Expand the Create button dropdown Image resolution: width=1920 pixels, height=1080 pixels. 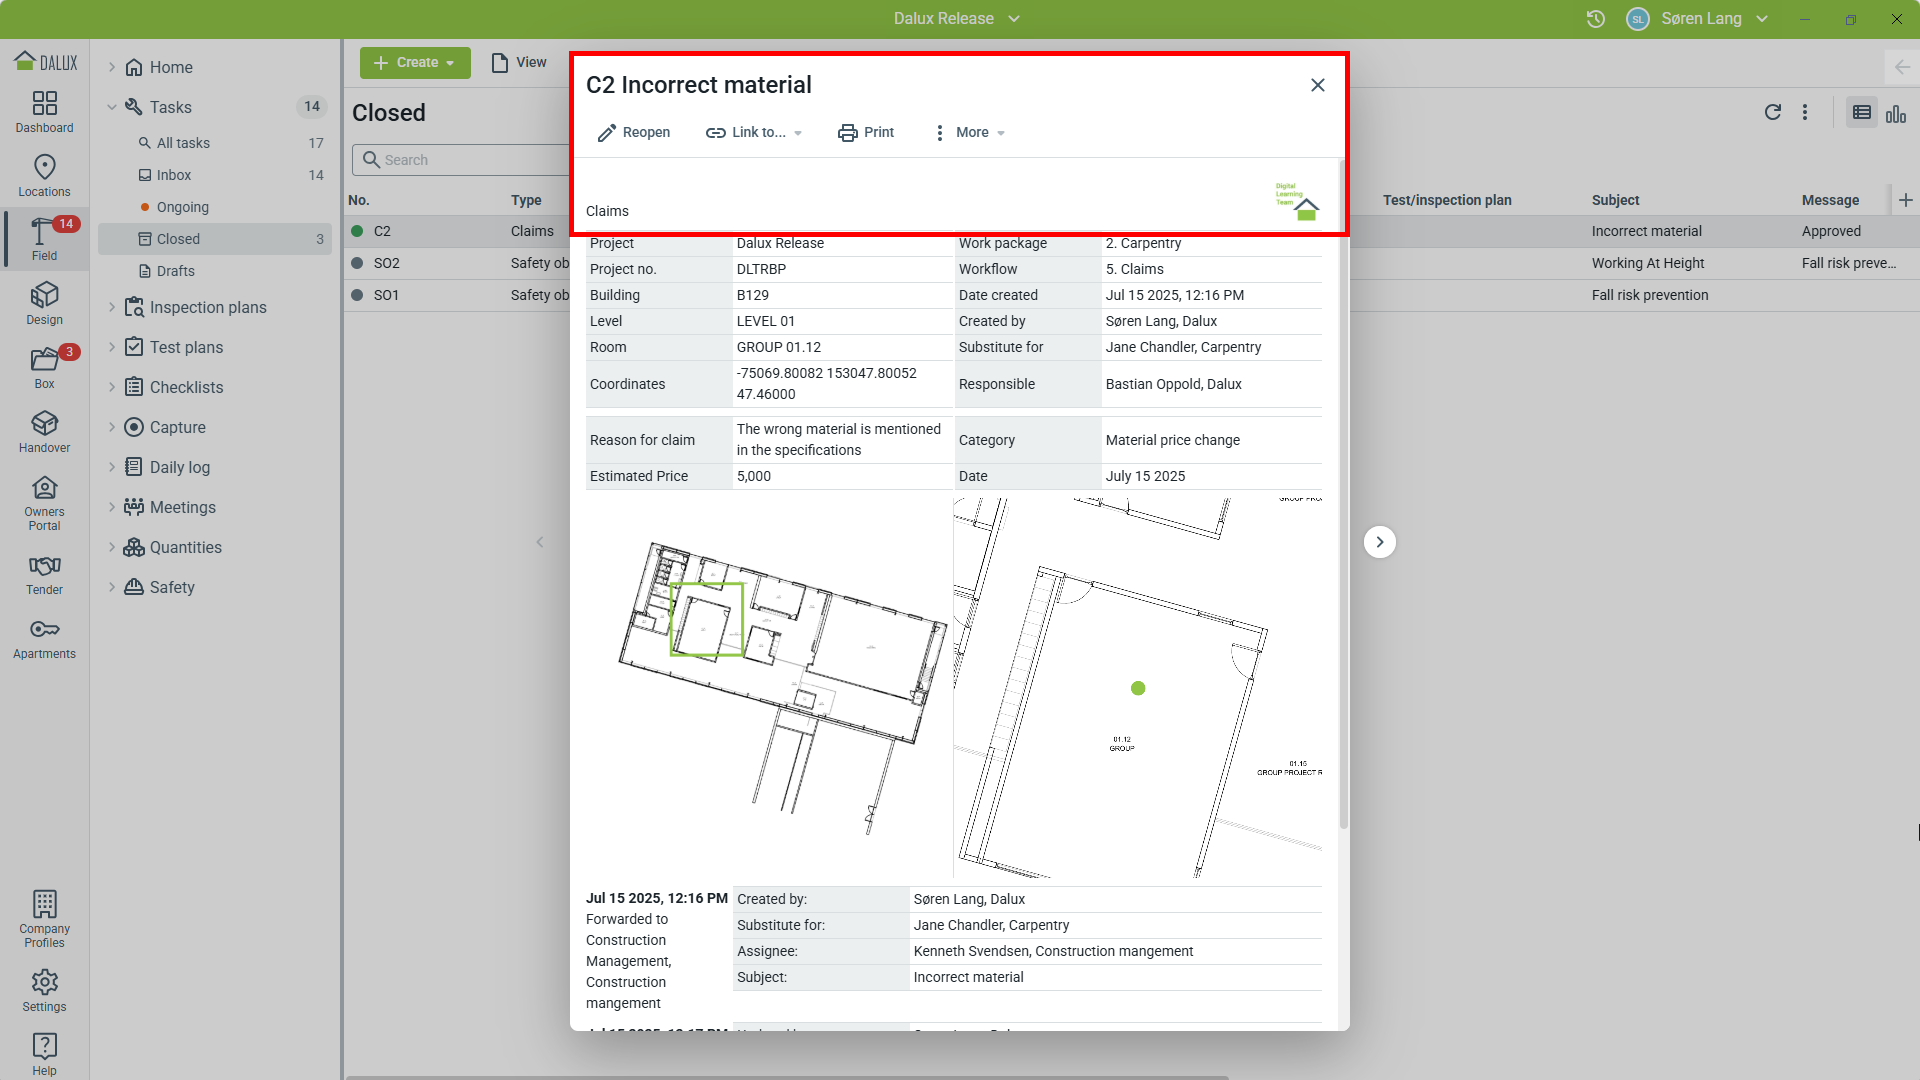point(415,62)
